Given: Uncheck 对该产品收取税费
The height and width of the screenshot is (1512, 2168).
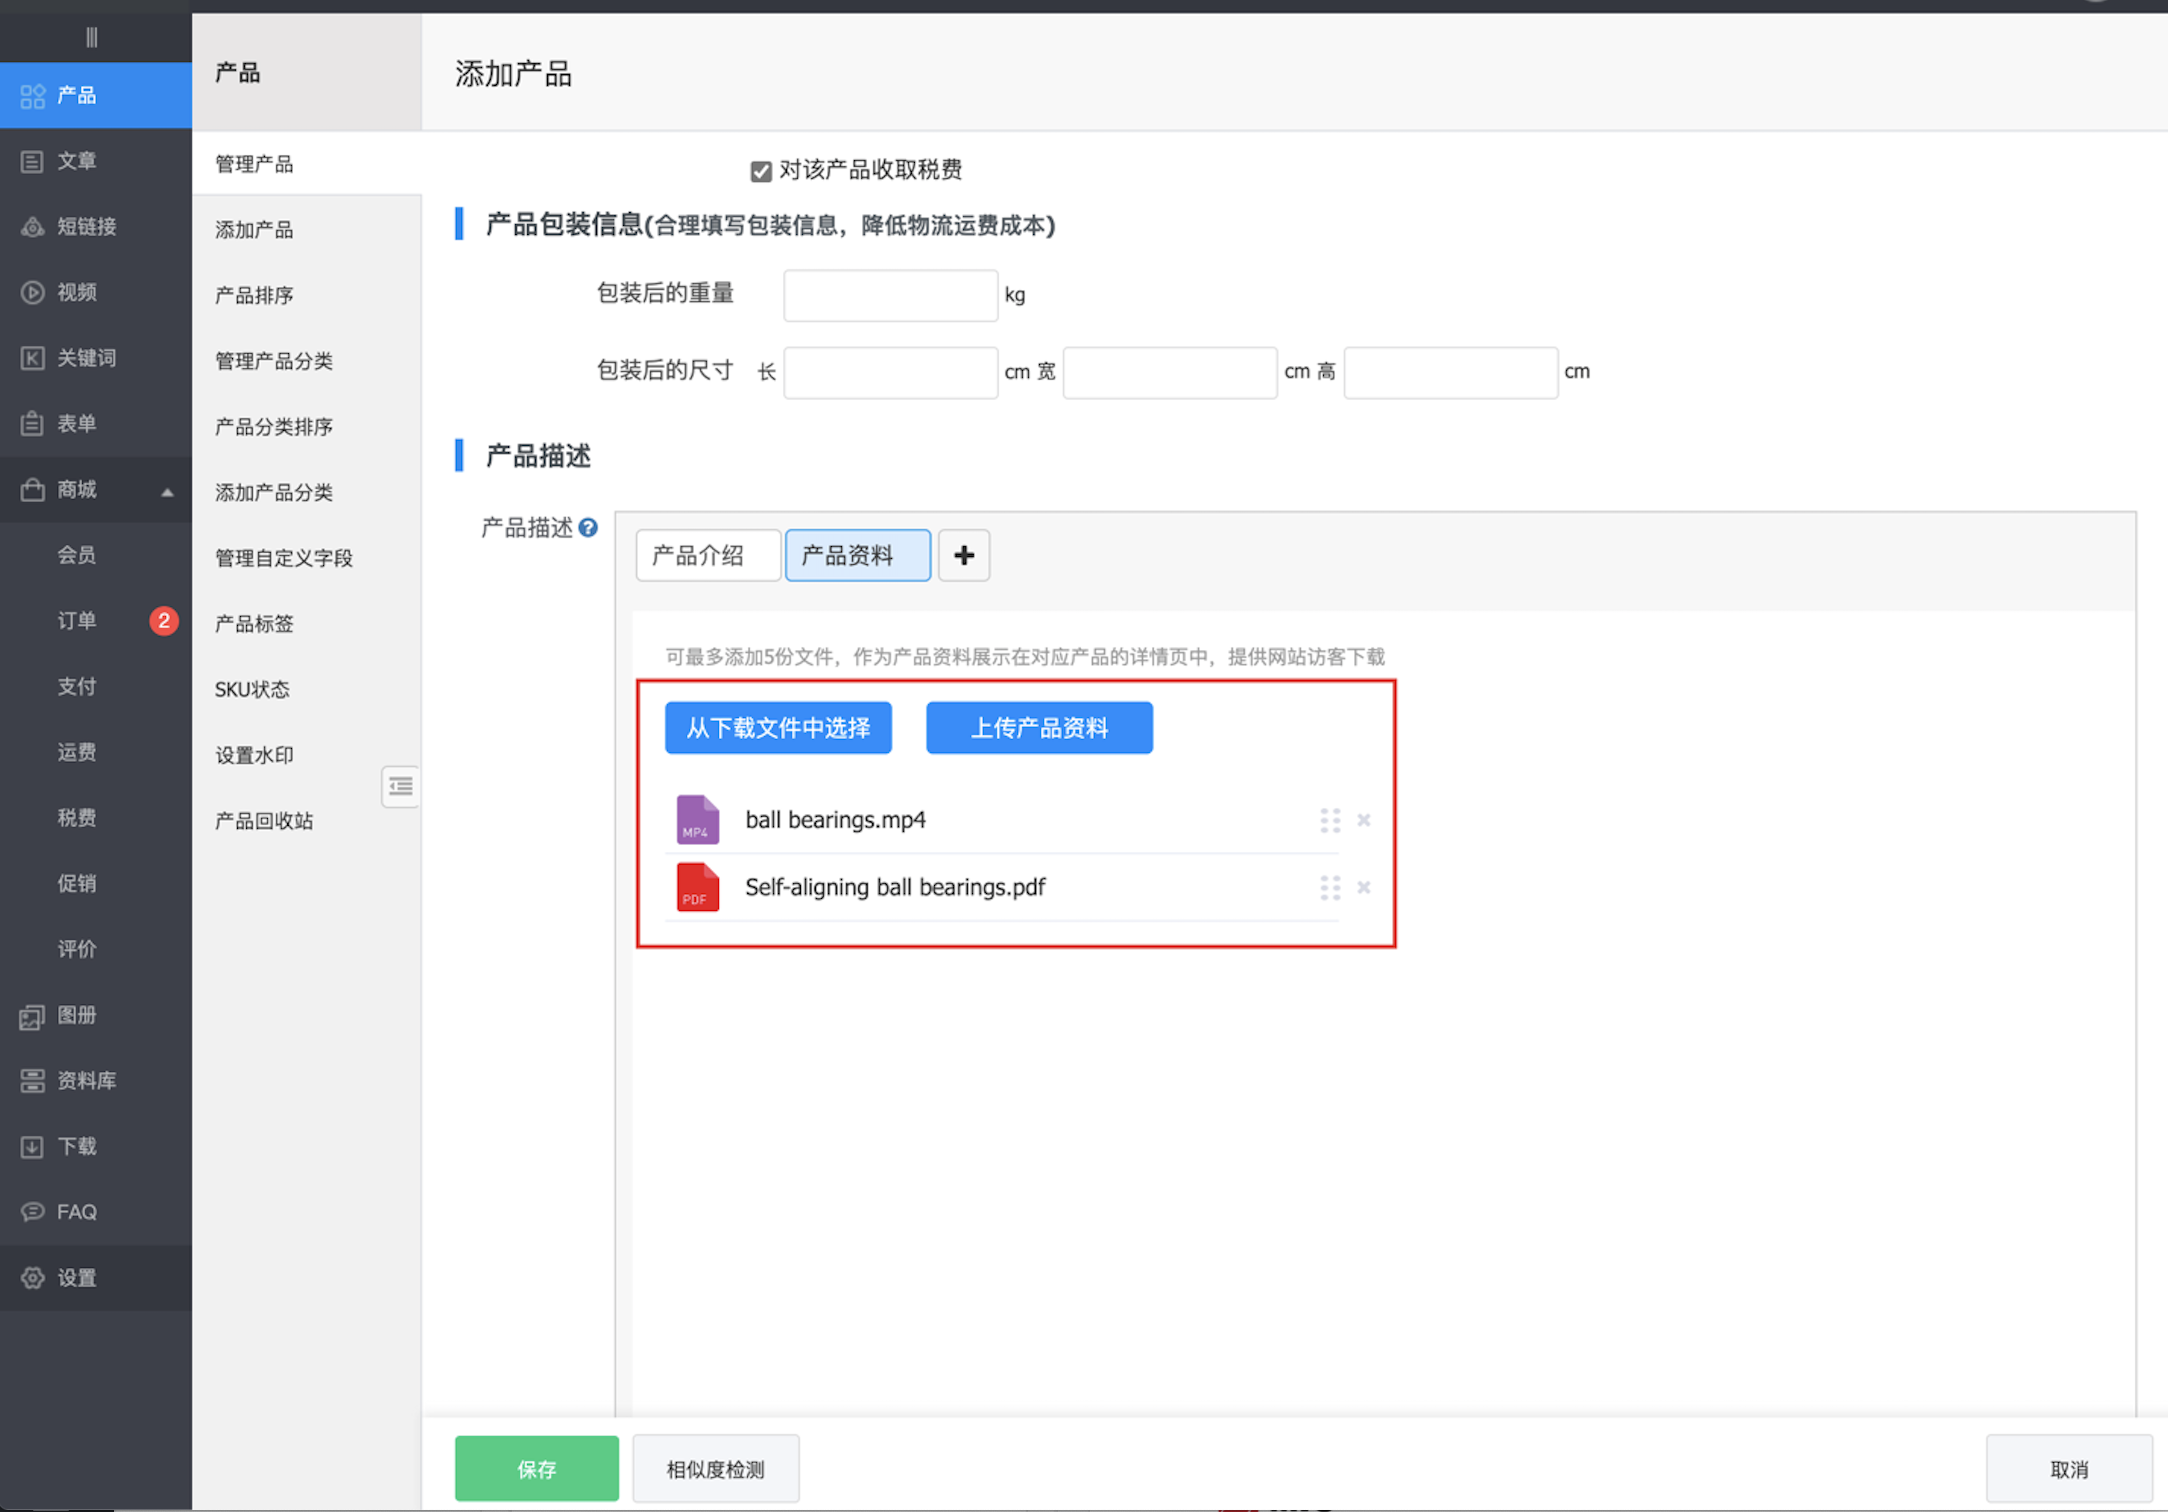Looking at the screenshot, I should coord(761,170).
